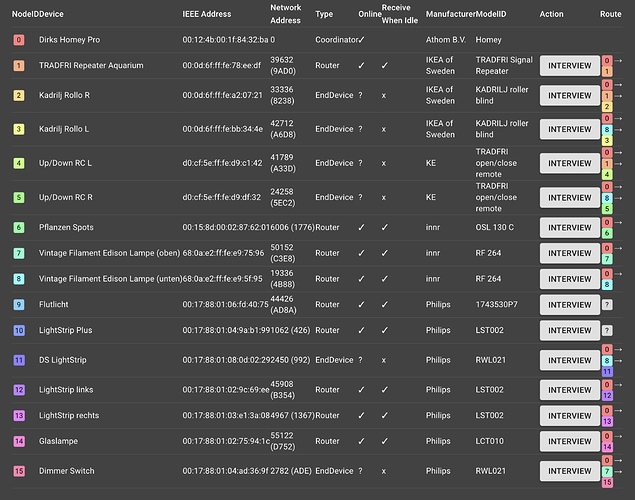This screenshot has width=635, height=500.
Task: Click the question mark route icon for LightStrip Plus
Action: click(x=607, y=330)
